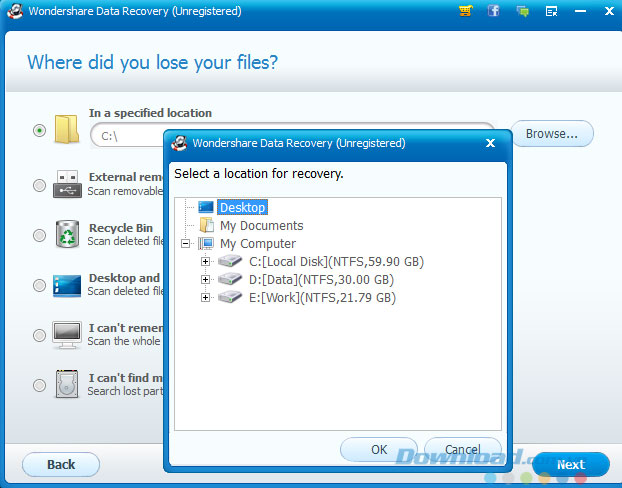Click the Next button

(571, 464)
